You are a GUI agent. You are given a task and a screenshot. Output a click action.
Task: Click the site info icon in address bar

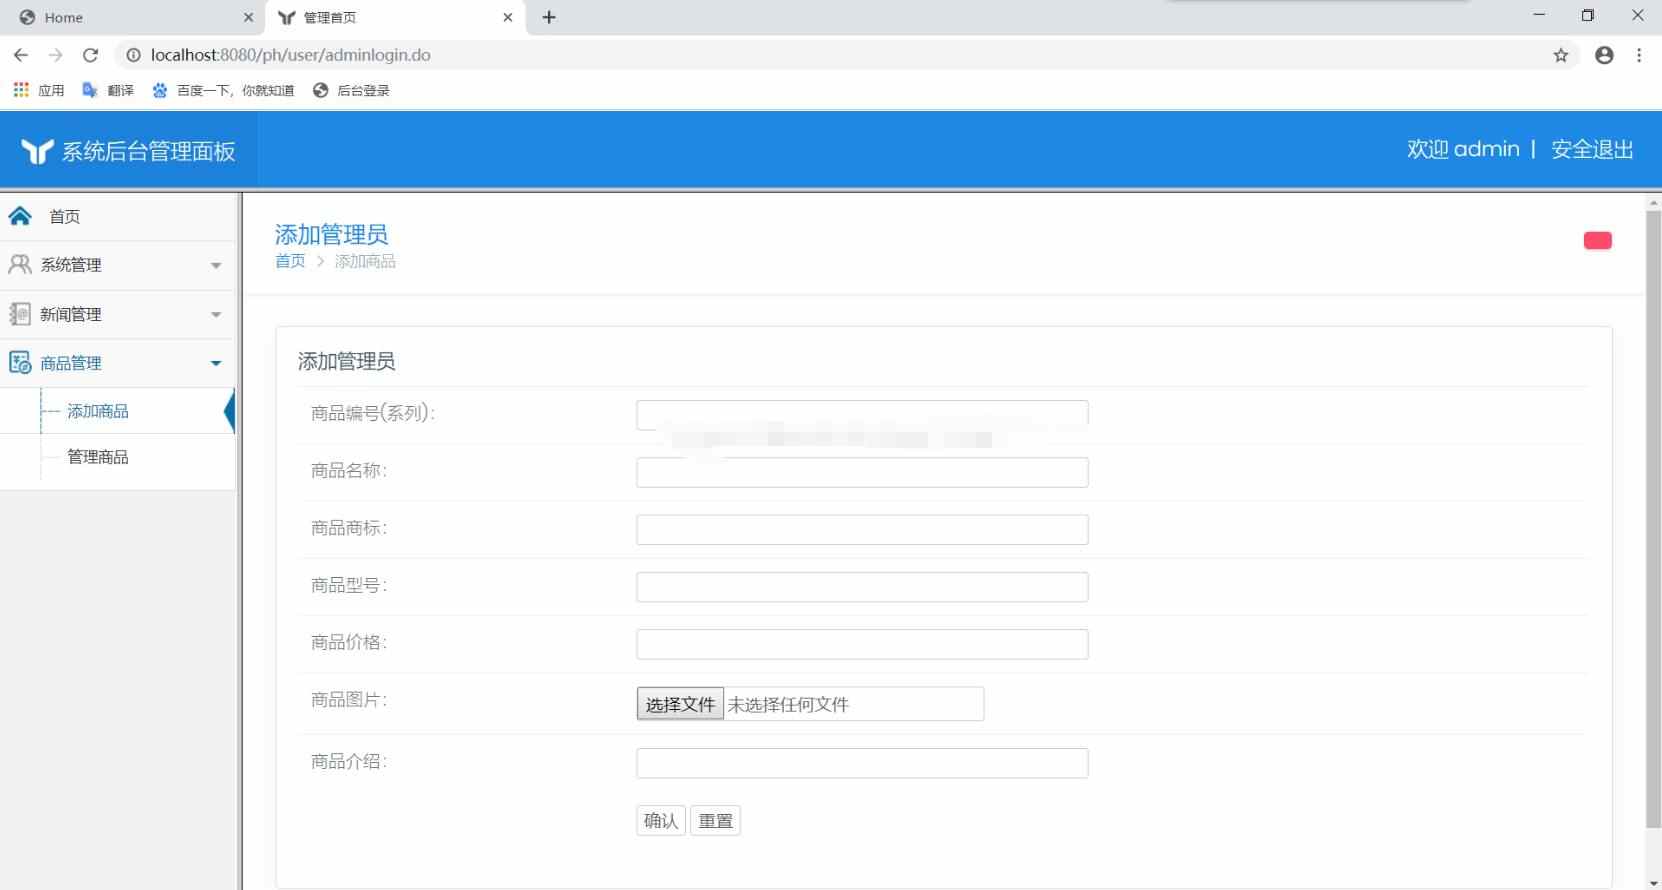click(x=133, y=55)
